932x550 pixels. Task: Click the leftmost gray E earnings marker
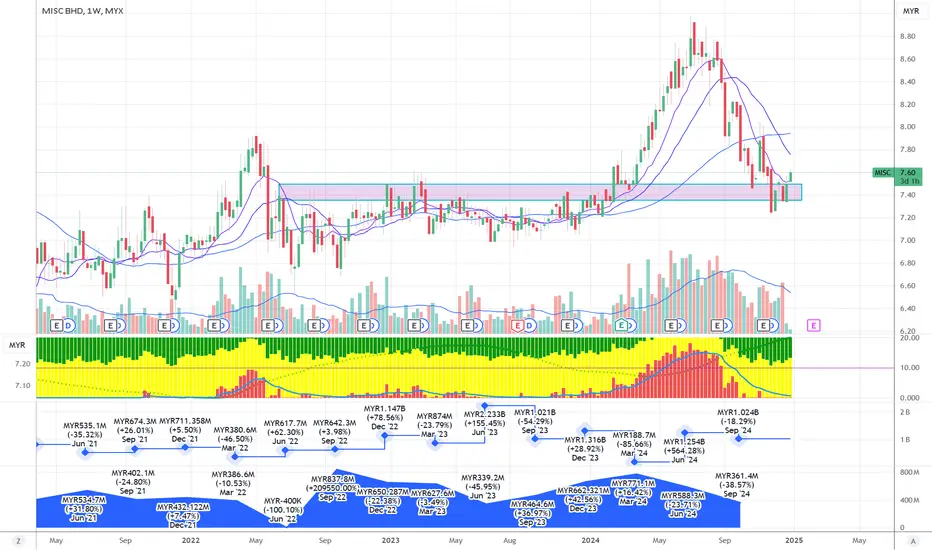coord(56,325)
